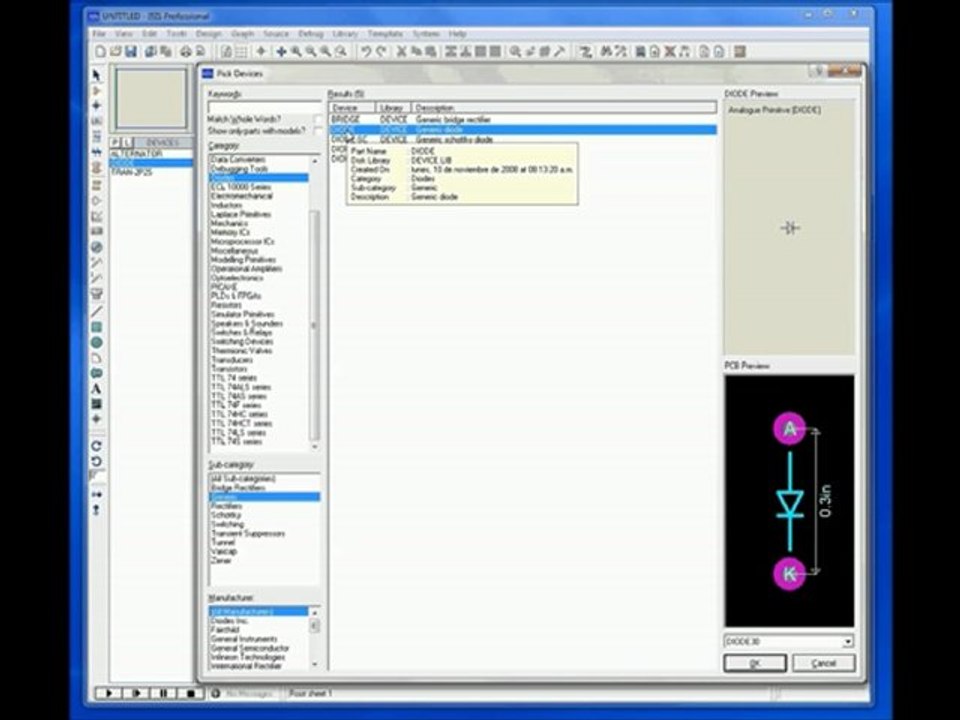Click the overview thumbnail in main window
960x720 pixels.
[151, 98]
